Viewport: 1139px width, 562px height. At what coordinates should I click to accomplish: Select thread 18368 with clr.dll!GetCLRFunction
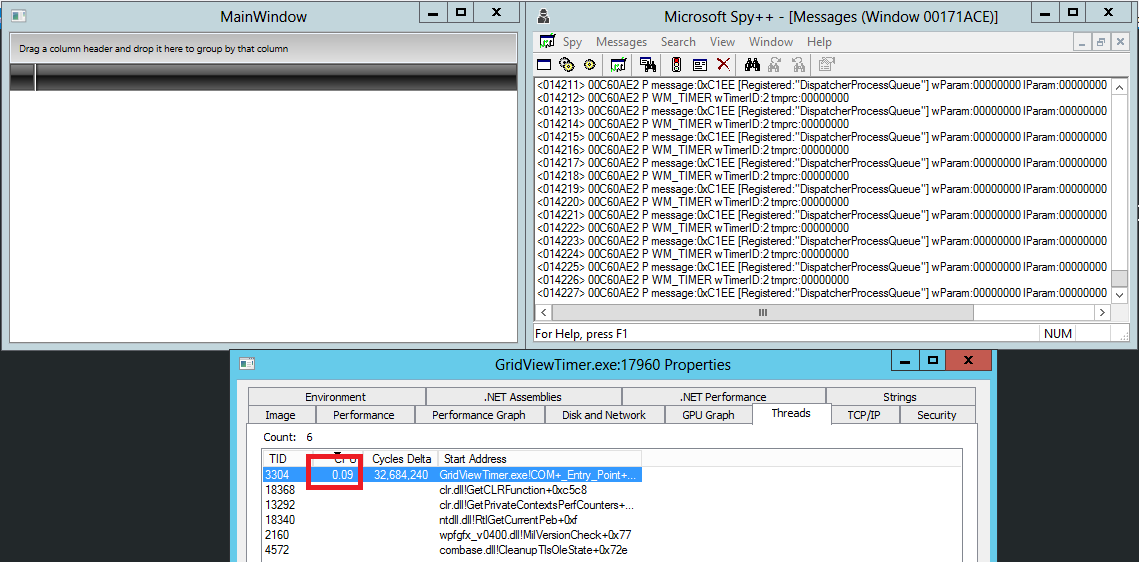pos(452,490)
